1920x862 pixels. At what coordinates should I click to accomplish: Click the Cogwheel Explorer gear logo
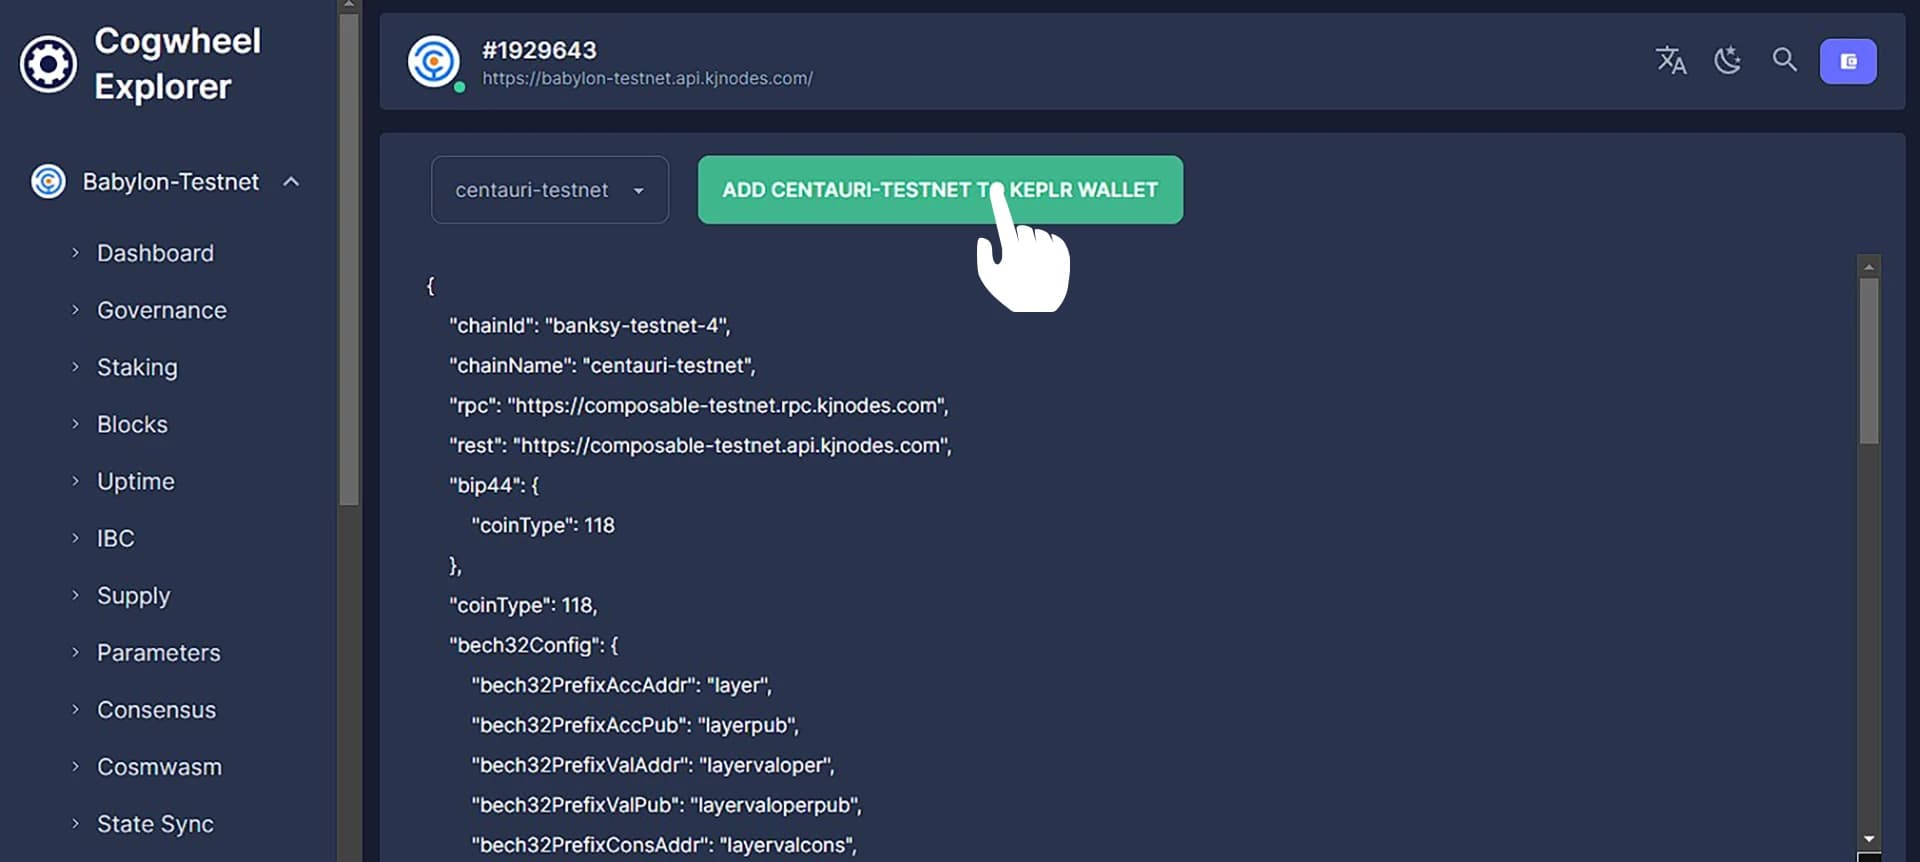(x=48, y=64)
